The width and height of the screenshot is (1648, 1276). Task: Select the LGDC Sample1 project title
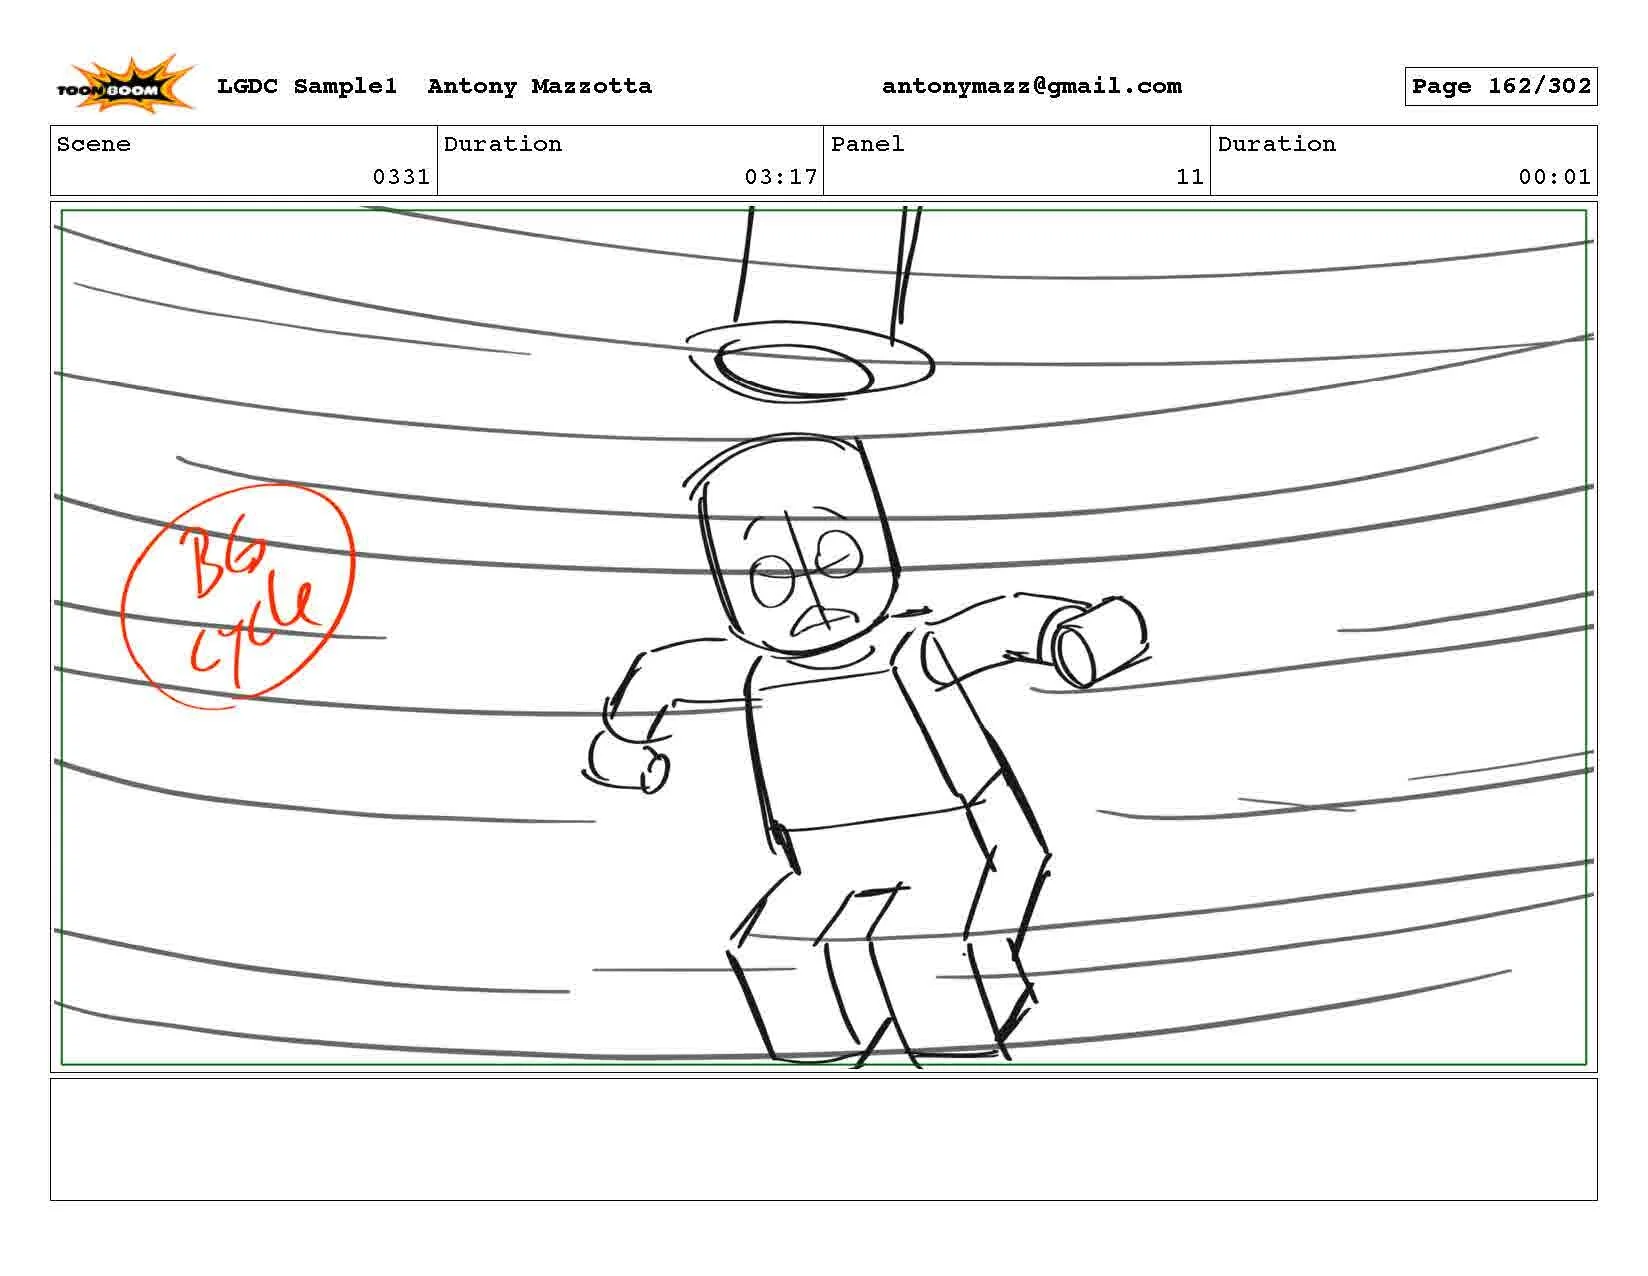[x=307, y=86]
